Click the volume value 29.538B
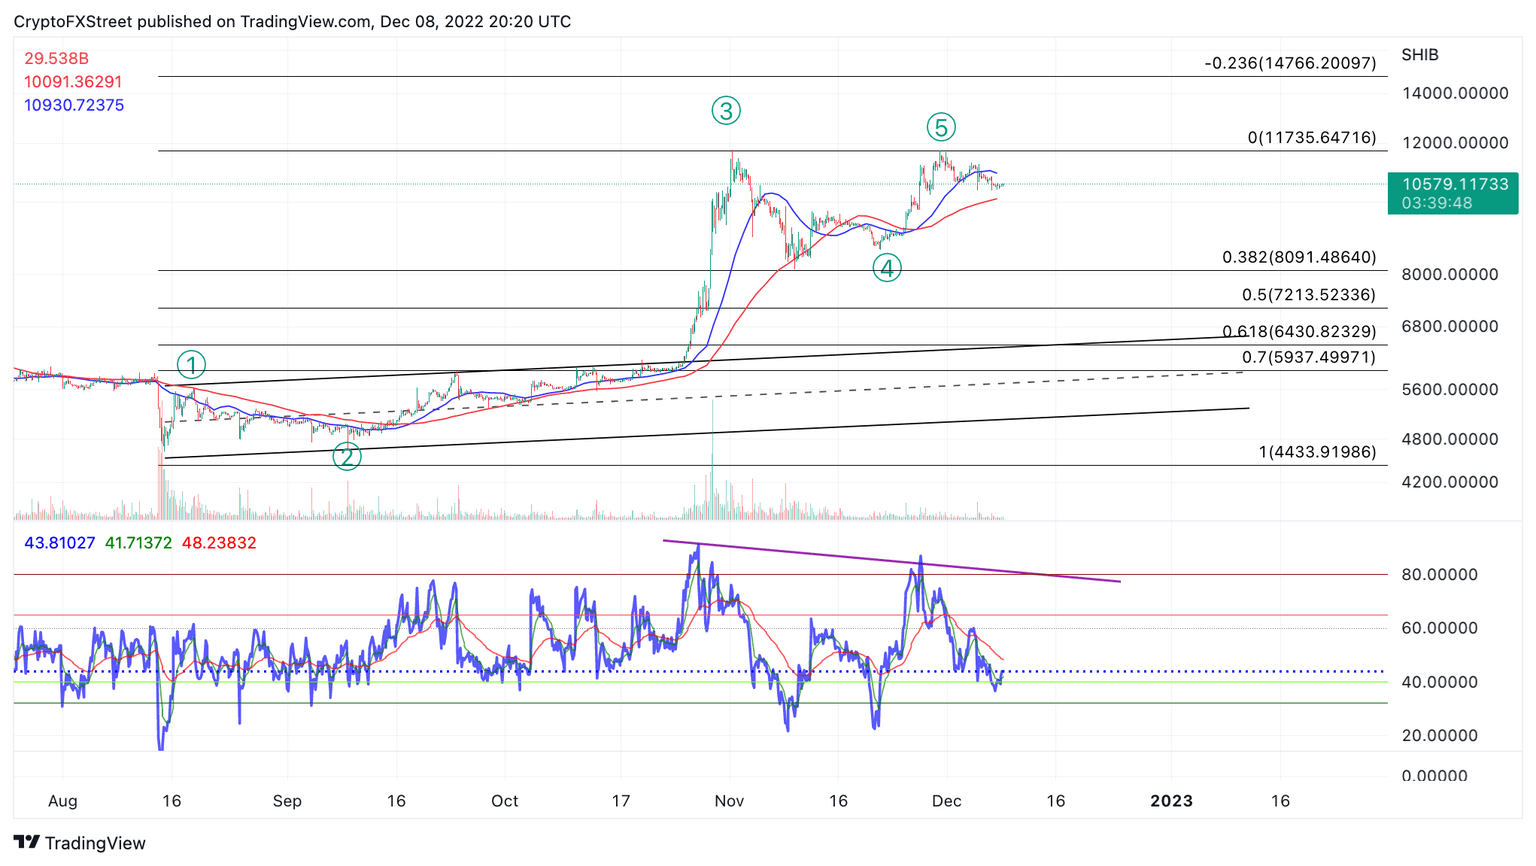The image size is (1536, 866). tap(56, 59)
